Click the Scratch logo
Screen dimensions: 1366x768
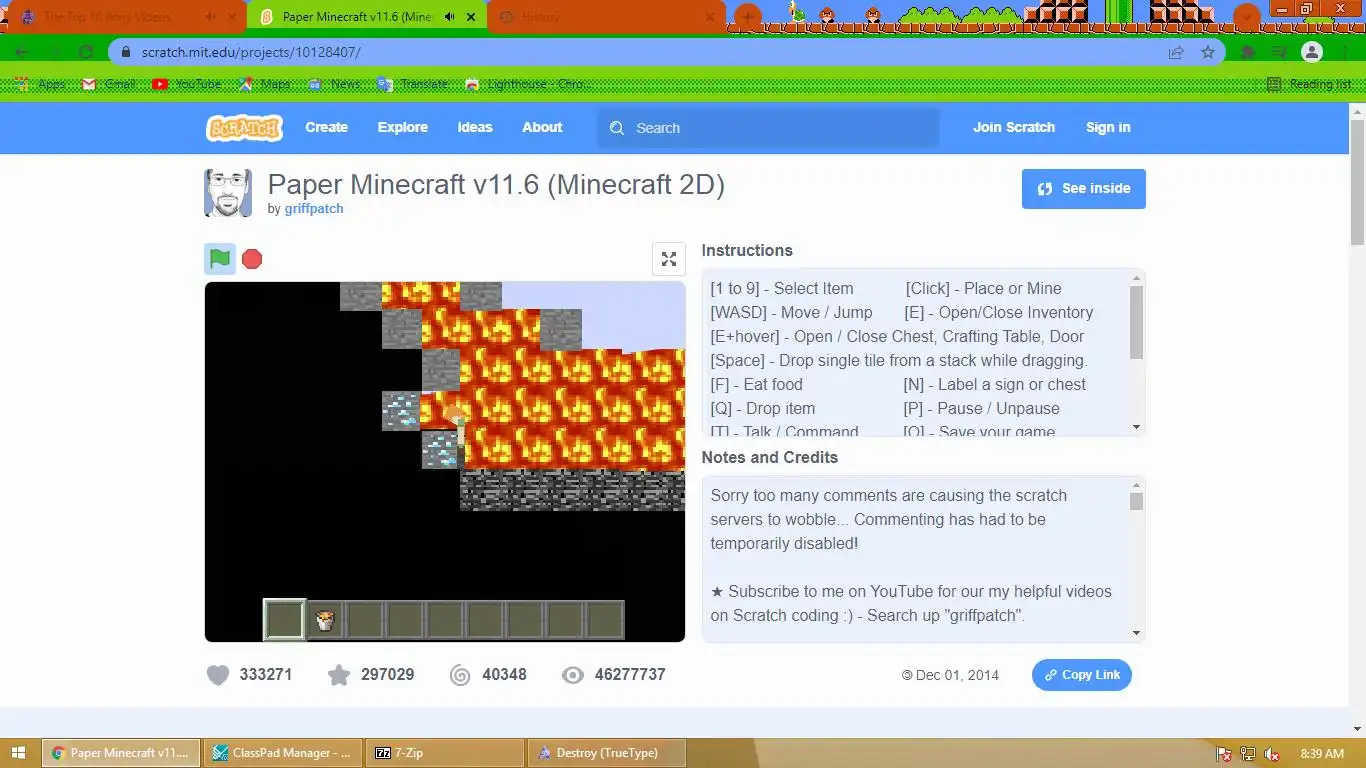click(244, 128)
